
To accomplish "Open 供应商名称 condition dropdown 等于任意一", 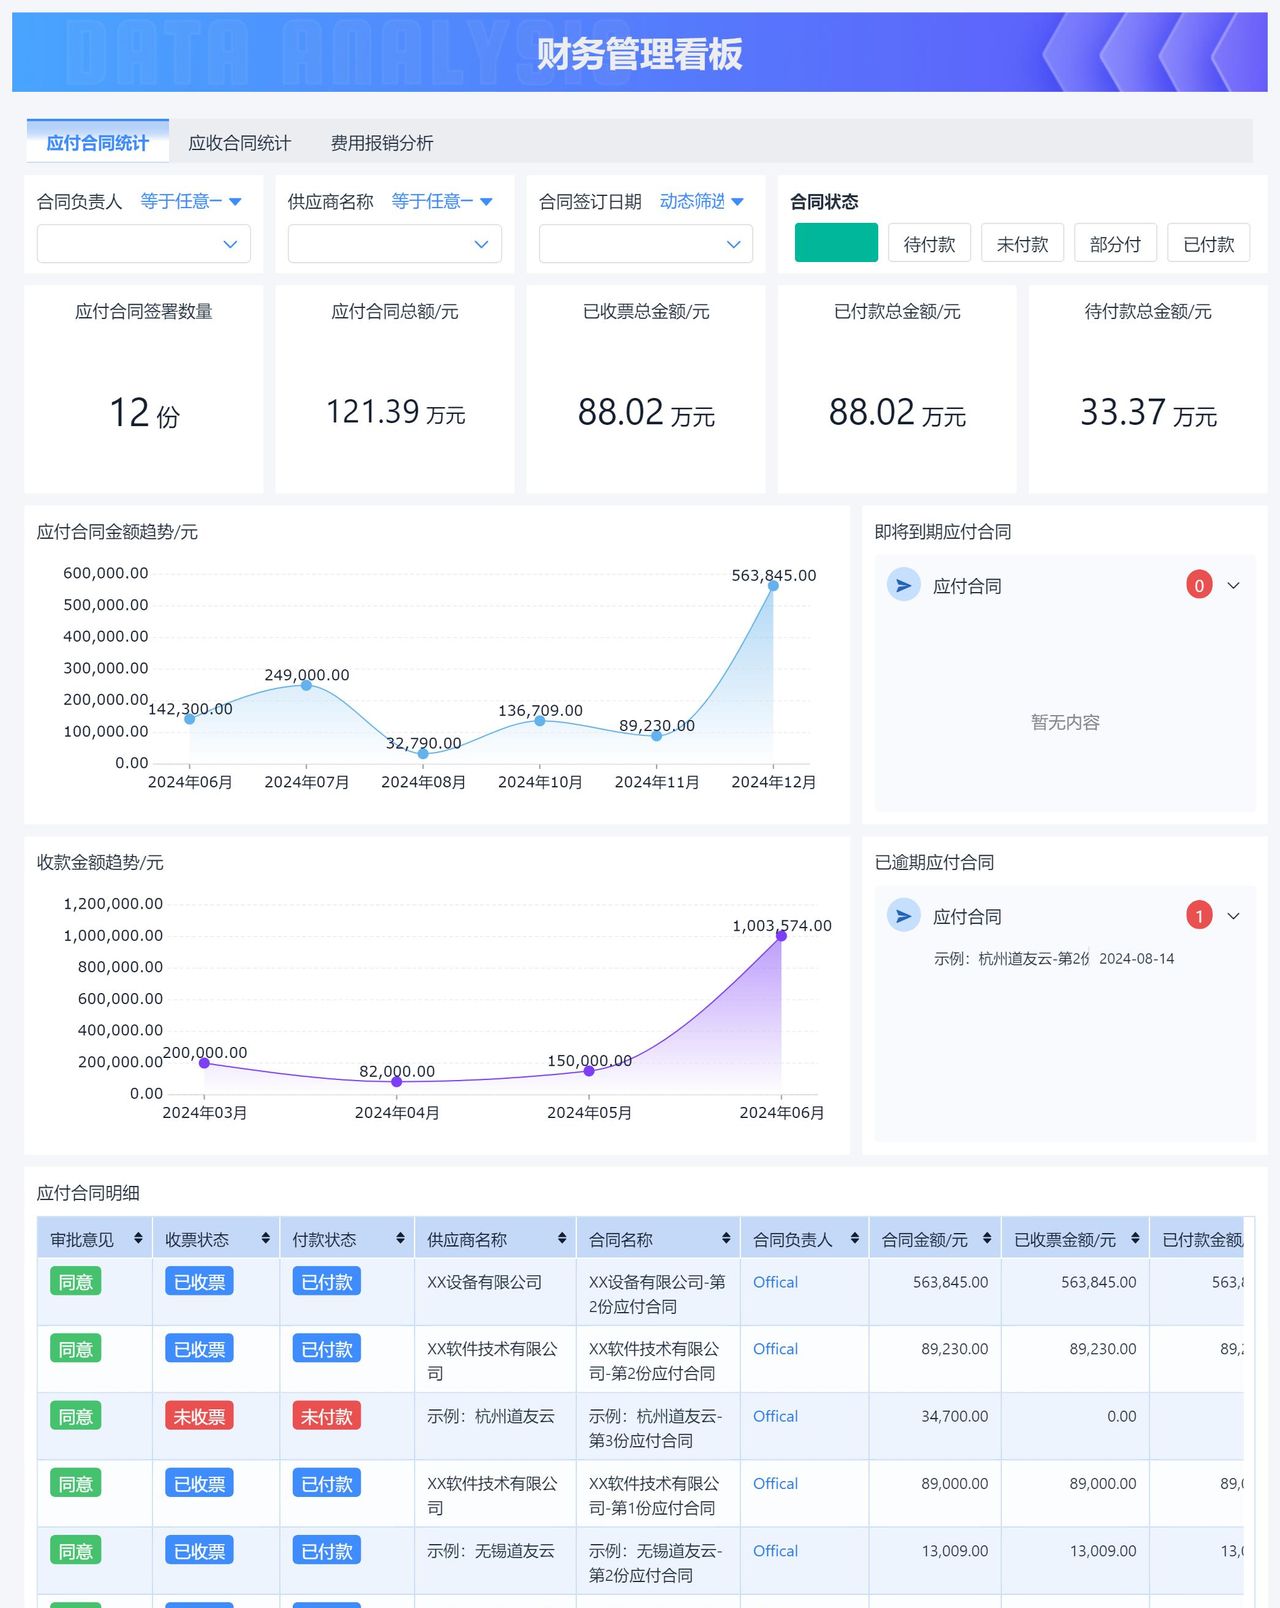I will pyautogui.click(x=442, y=201).
